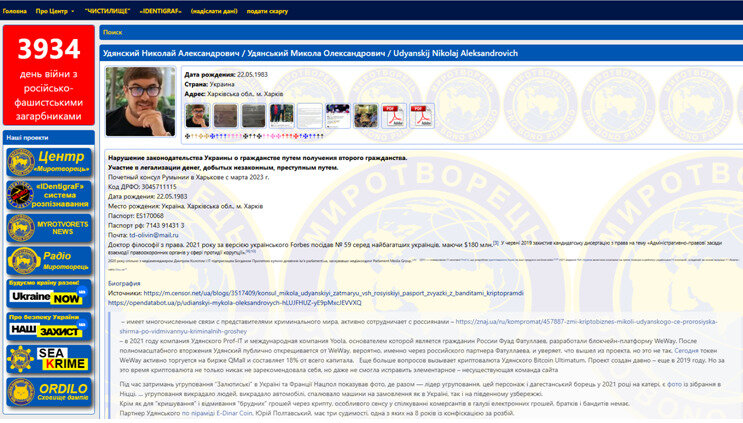Click the Дата рождения: 22.05.1983 header line
The height and width of the screenshot is (423, 743).
pos(226,74)
